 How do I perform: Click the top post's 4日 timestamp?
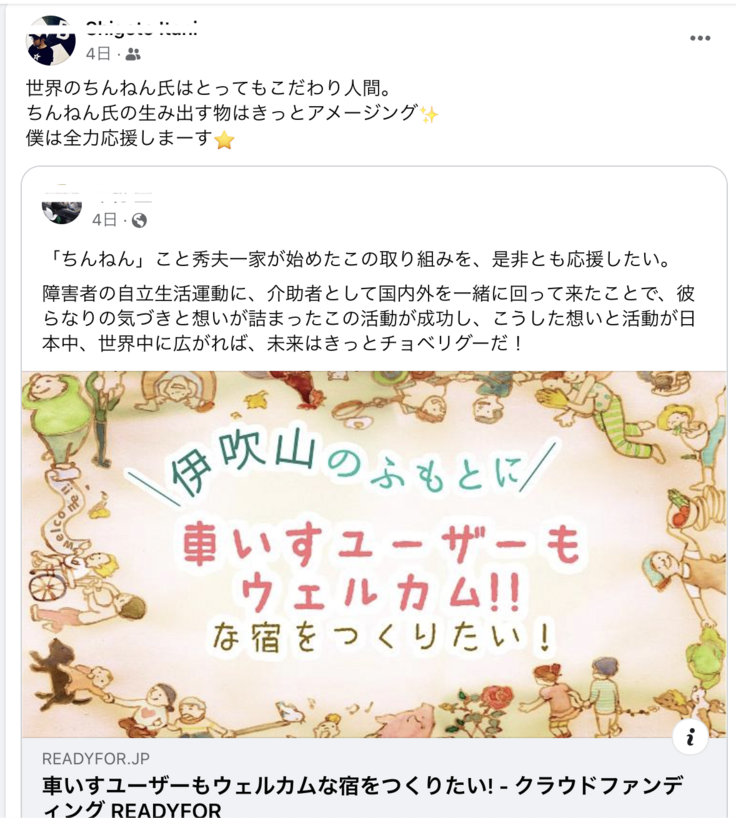point(99,54)
